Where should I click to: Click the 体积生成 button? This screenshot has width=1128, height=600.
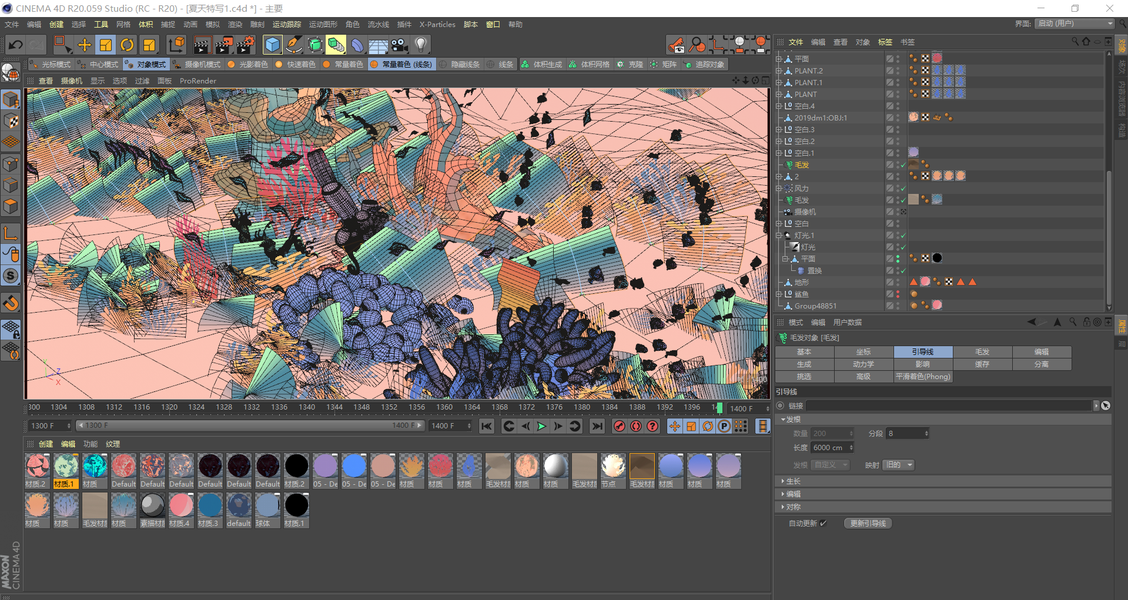(x=542, y=65)
